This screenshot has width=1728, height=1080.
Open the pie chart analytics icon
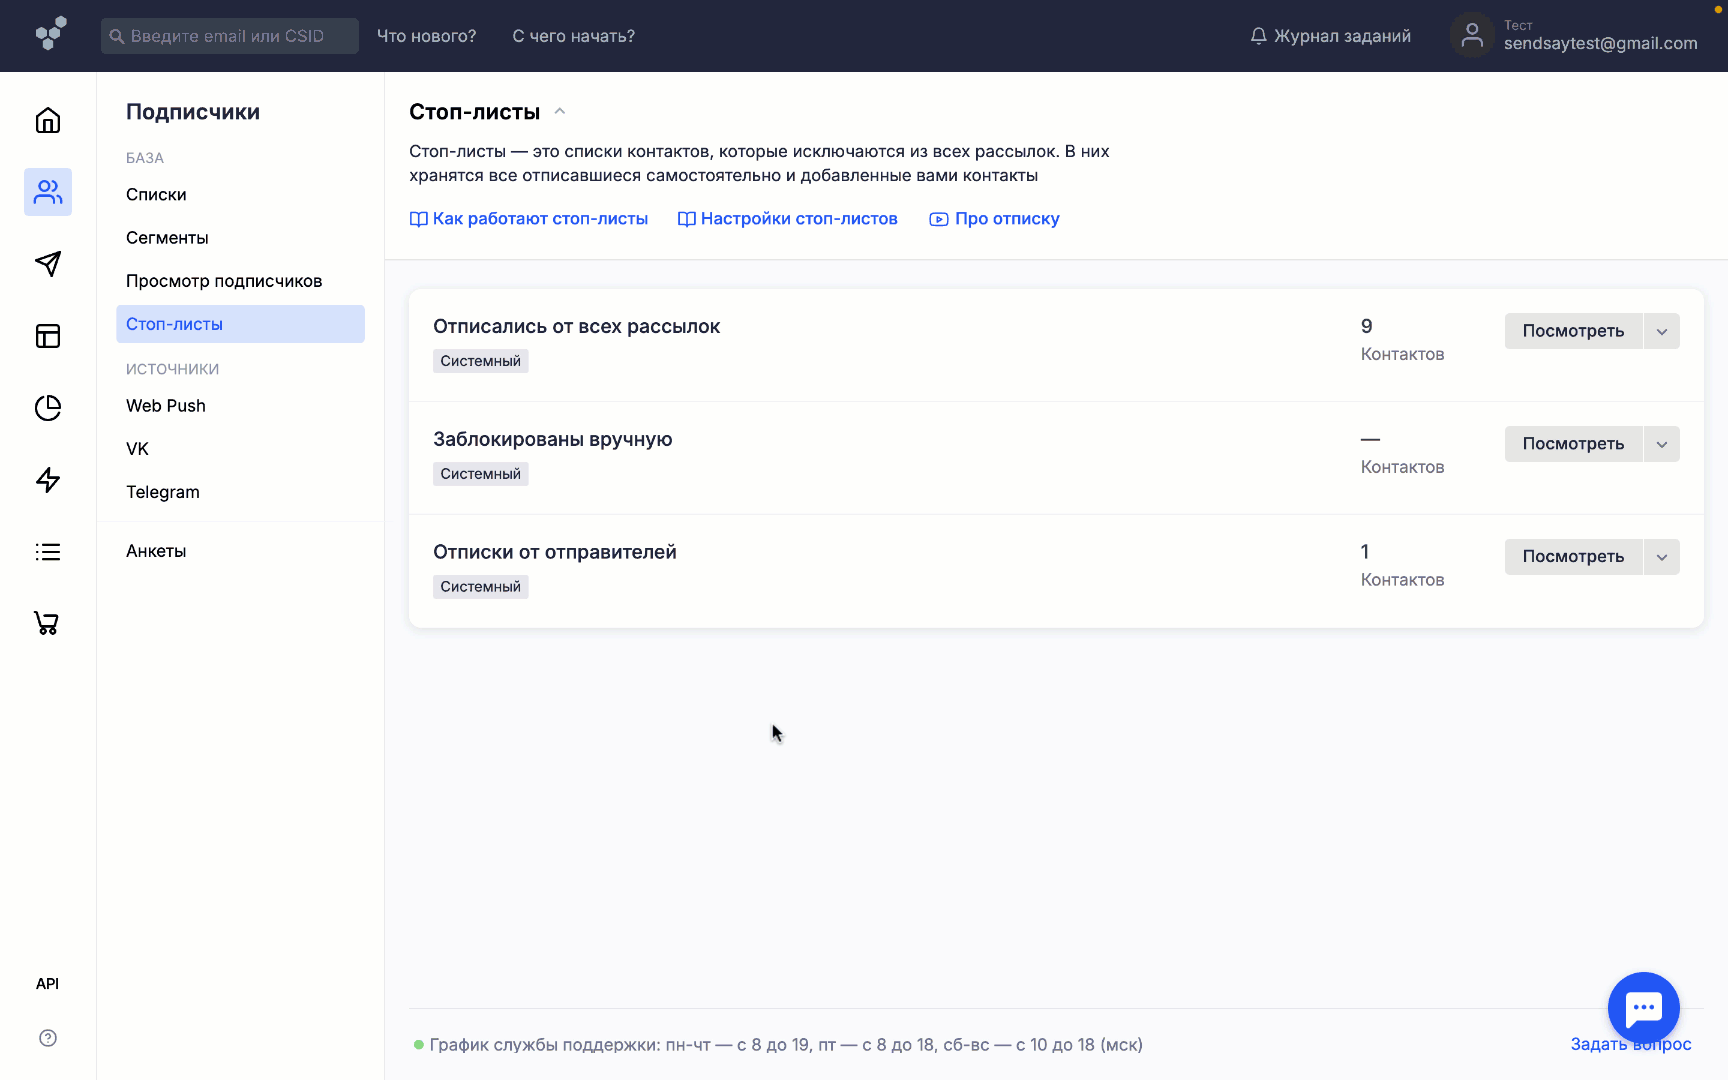[x=48, y=408]
